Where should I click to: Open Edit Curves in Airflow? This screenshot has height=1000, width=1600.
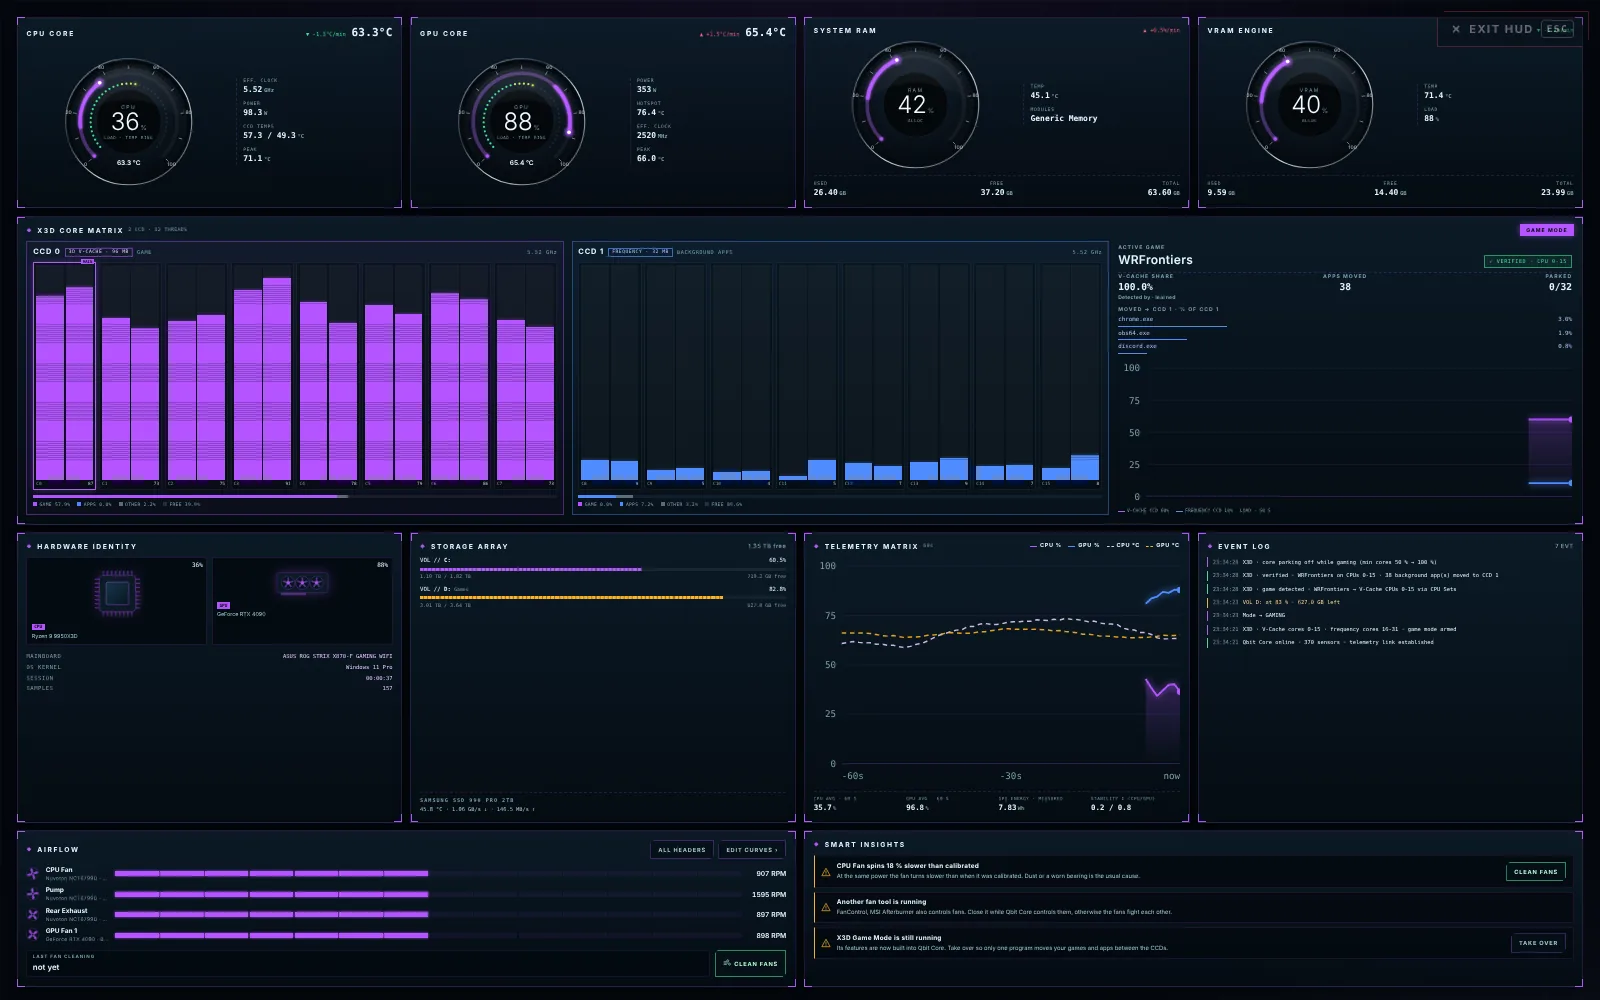[x=751, y=850]
